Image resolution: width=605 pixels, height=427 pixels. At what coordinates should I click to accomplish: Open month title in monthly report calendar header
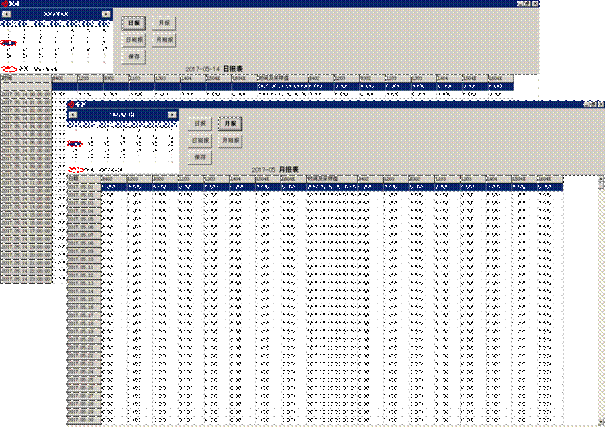tap(122, 113)
